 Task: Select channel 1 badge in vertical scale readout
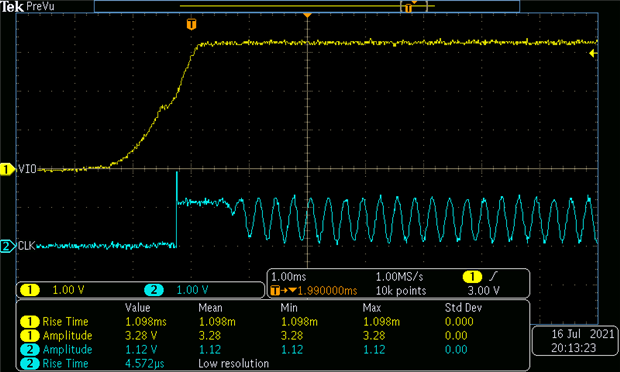tap(30, 290)
